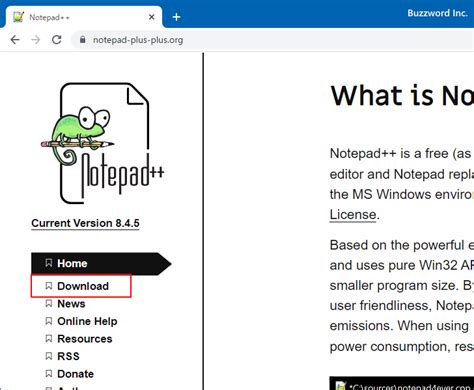Viewport: 474px width, 390px height.
Task: Click the bookmark icon beside Donate
Action: click(x=49, y=374)
